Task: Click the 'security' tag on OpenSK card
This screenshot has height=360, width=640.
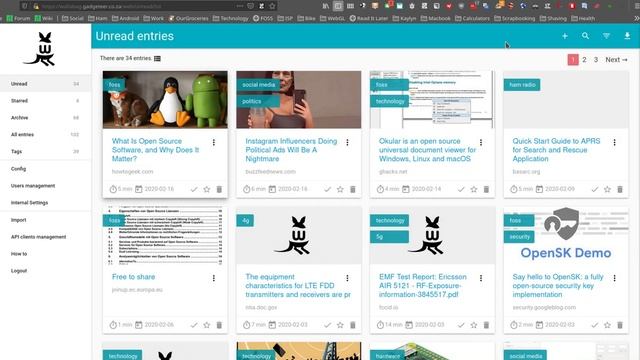Action: click(x=519, y=237)
